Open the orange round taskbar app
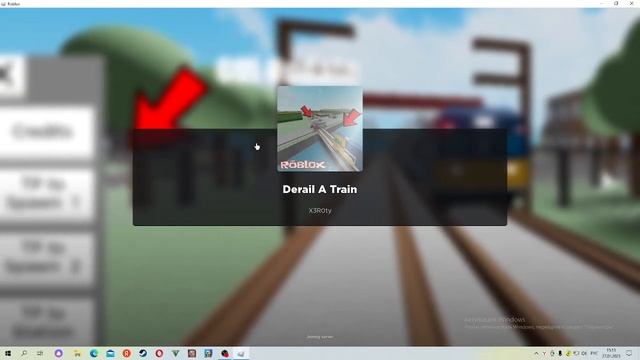 pos(127,353)
